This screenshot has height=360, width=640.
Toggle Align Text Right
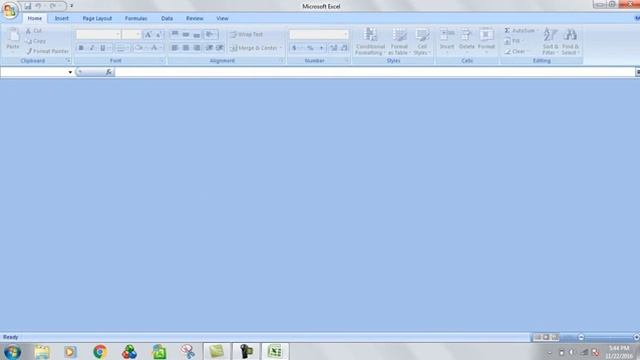197,48
